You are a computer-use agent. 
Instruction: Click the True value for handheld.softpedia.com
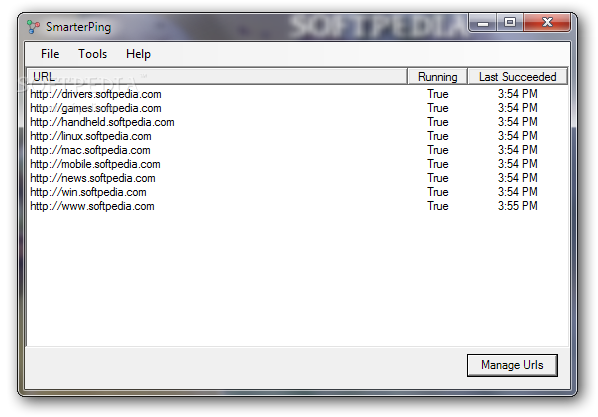(x=437, y=122)
